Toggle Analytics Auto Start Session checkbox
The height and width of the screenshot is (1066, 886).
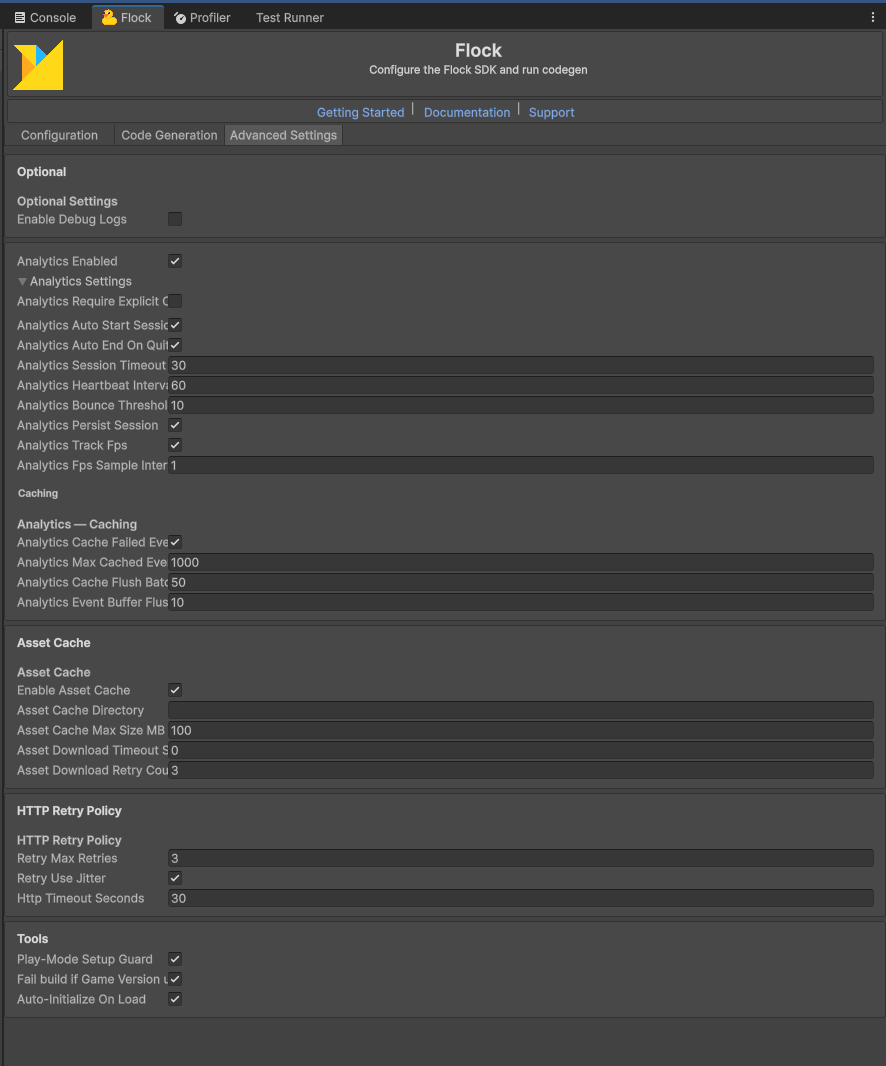click(x=175, y=325)
